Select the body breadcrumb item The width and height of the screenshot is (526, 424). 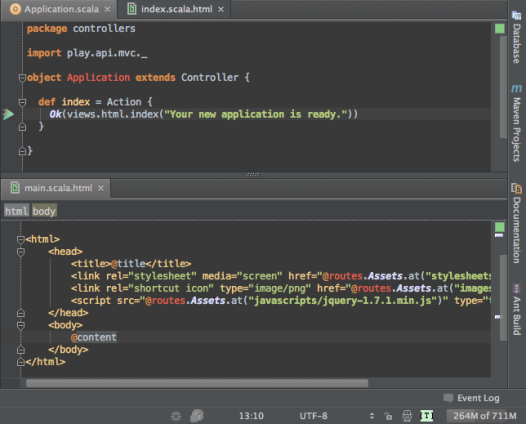click(x=44, y=211)
